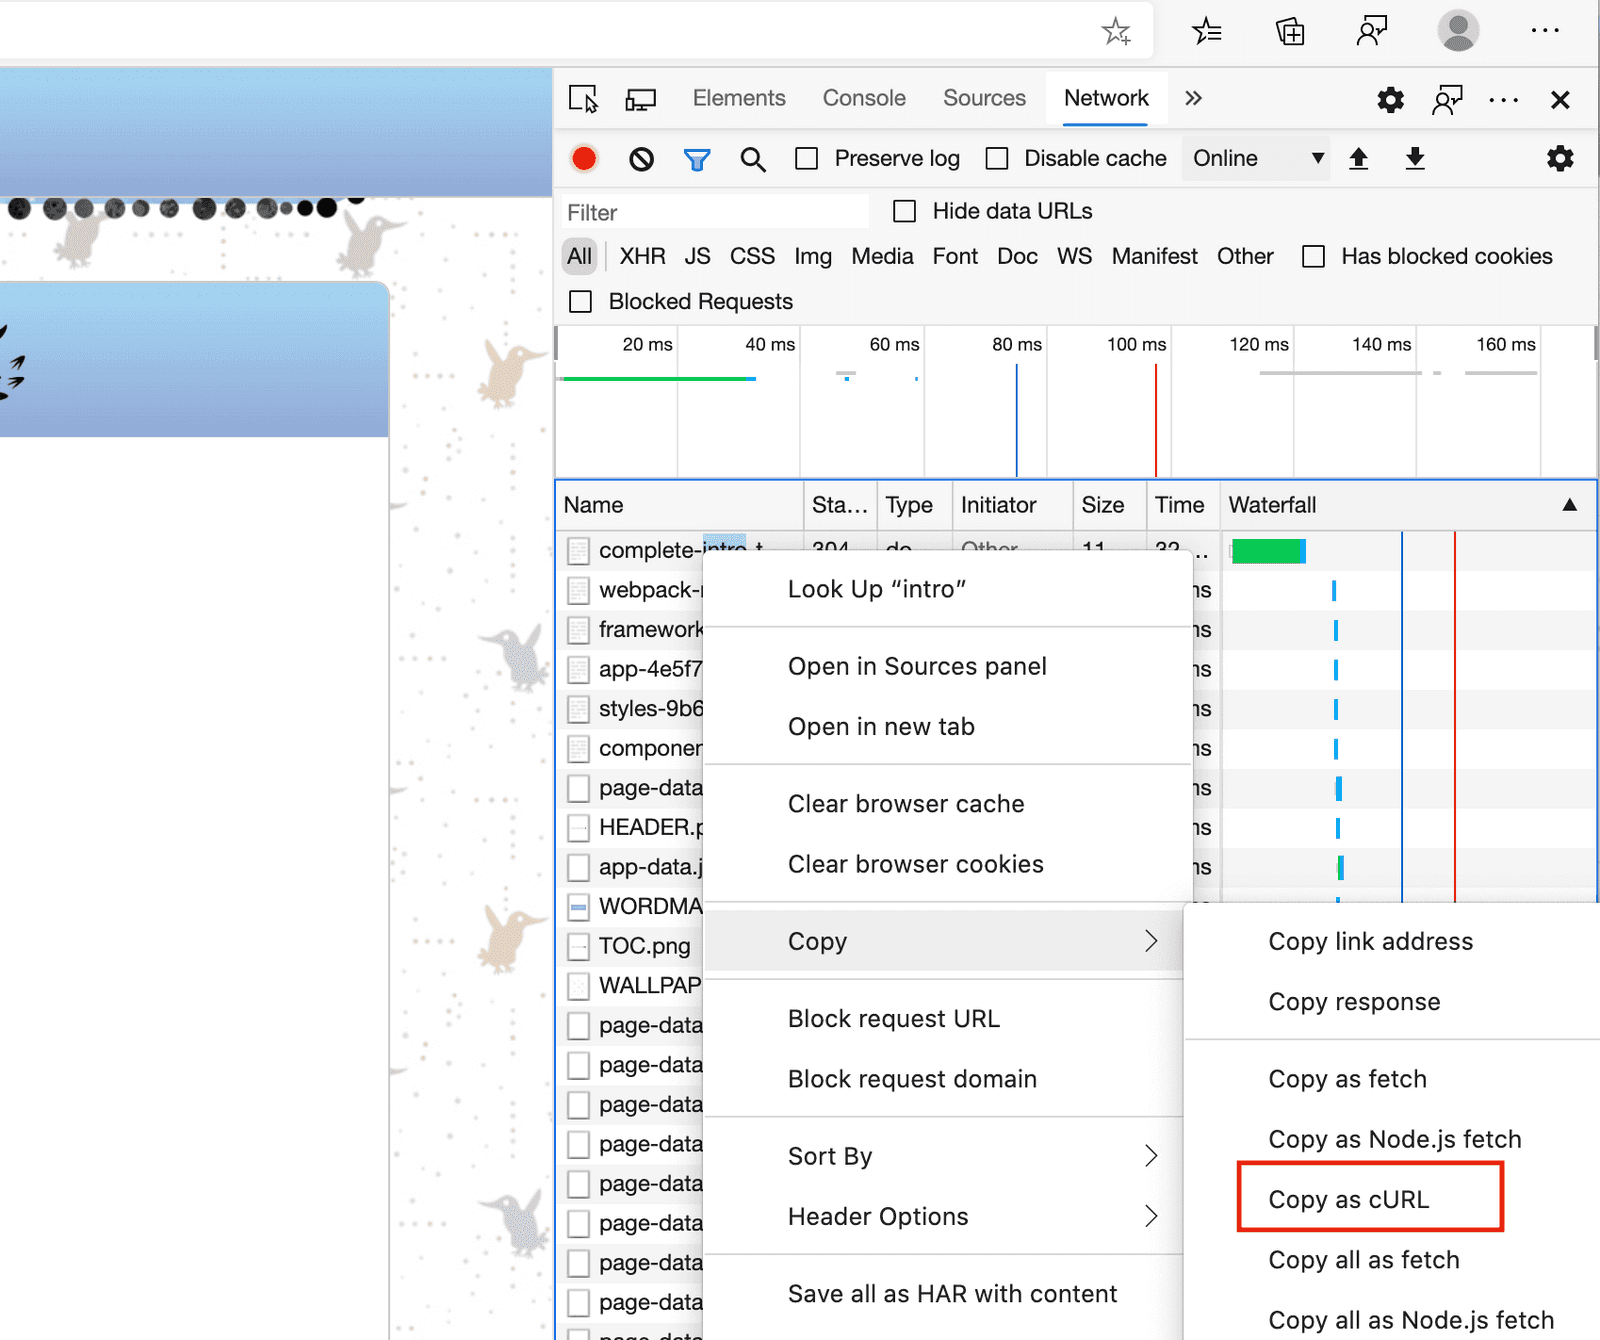Check the Disable cache option

997,158
